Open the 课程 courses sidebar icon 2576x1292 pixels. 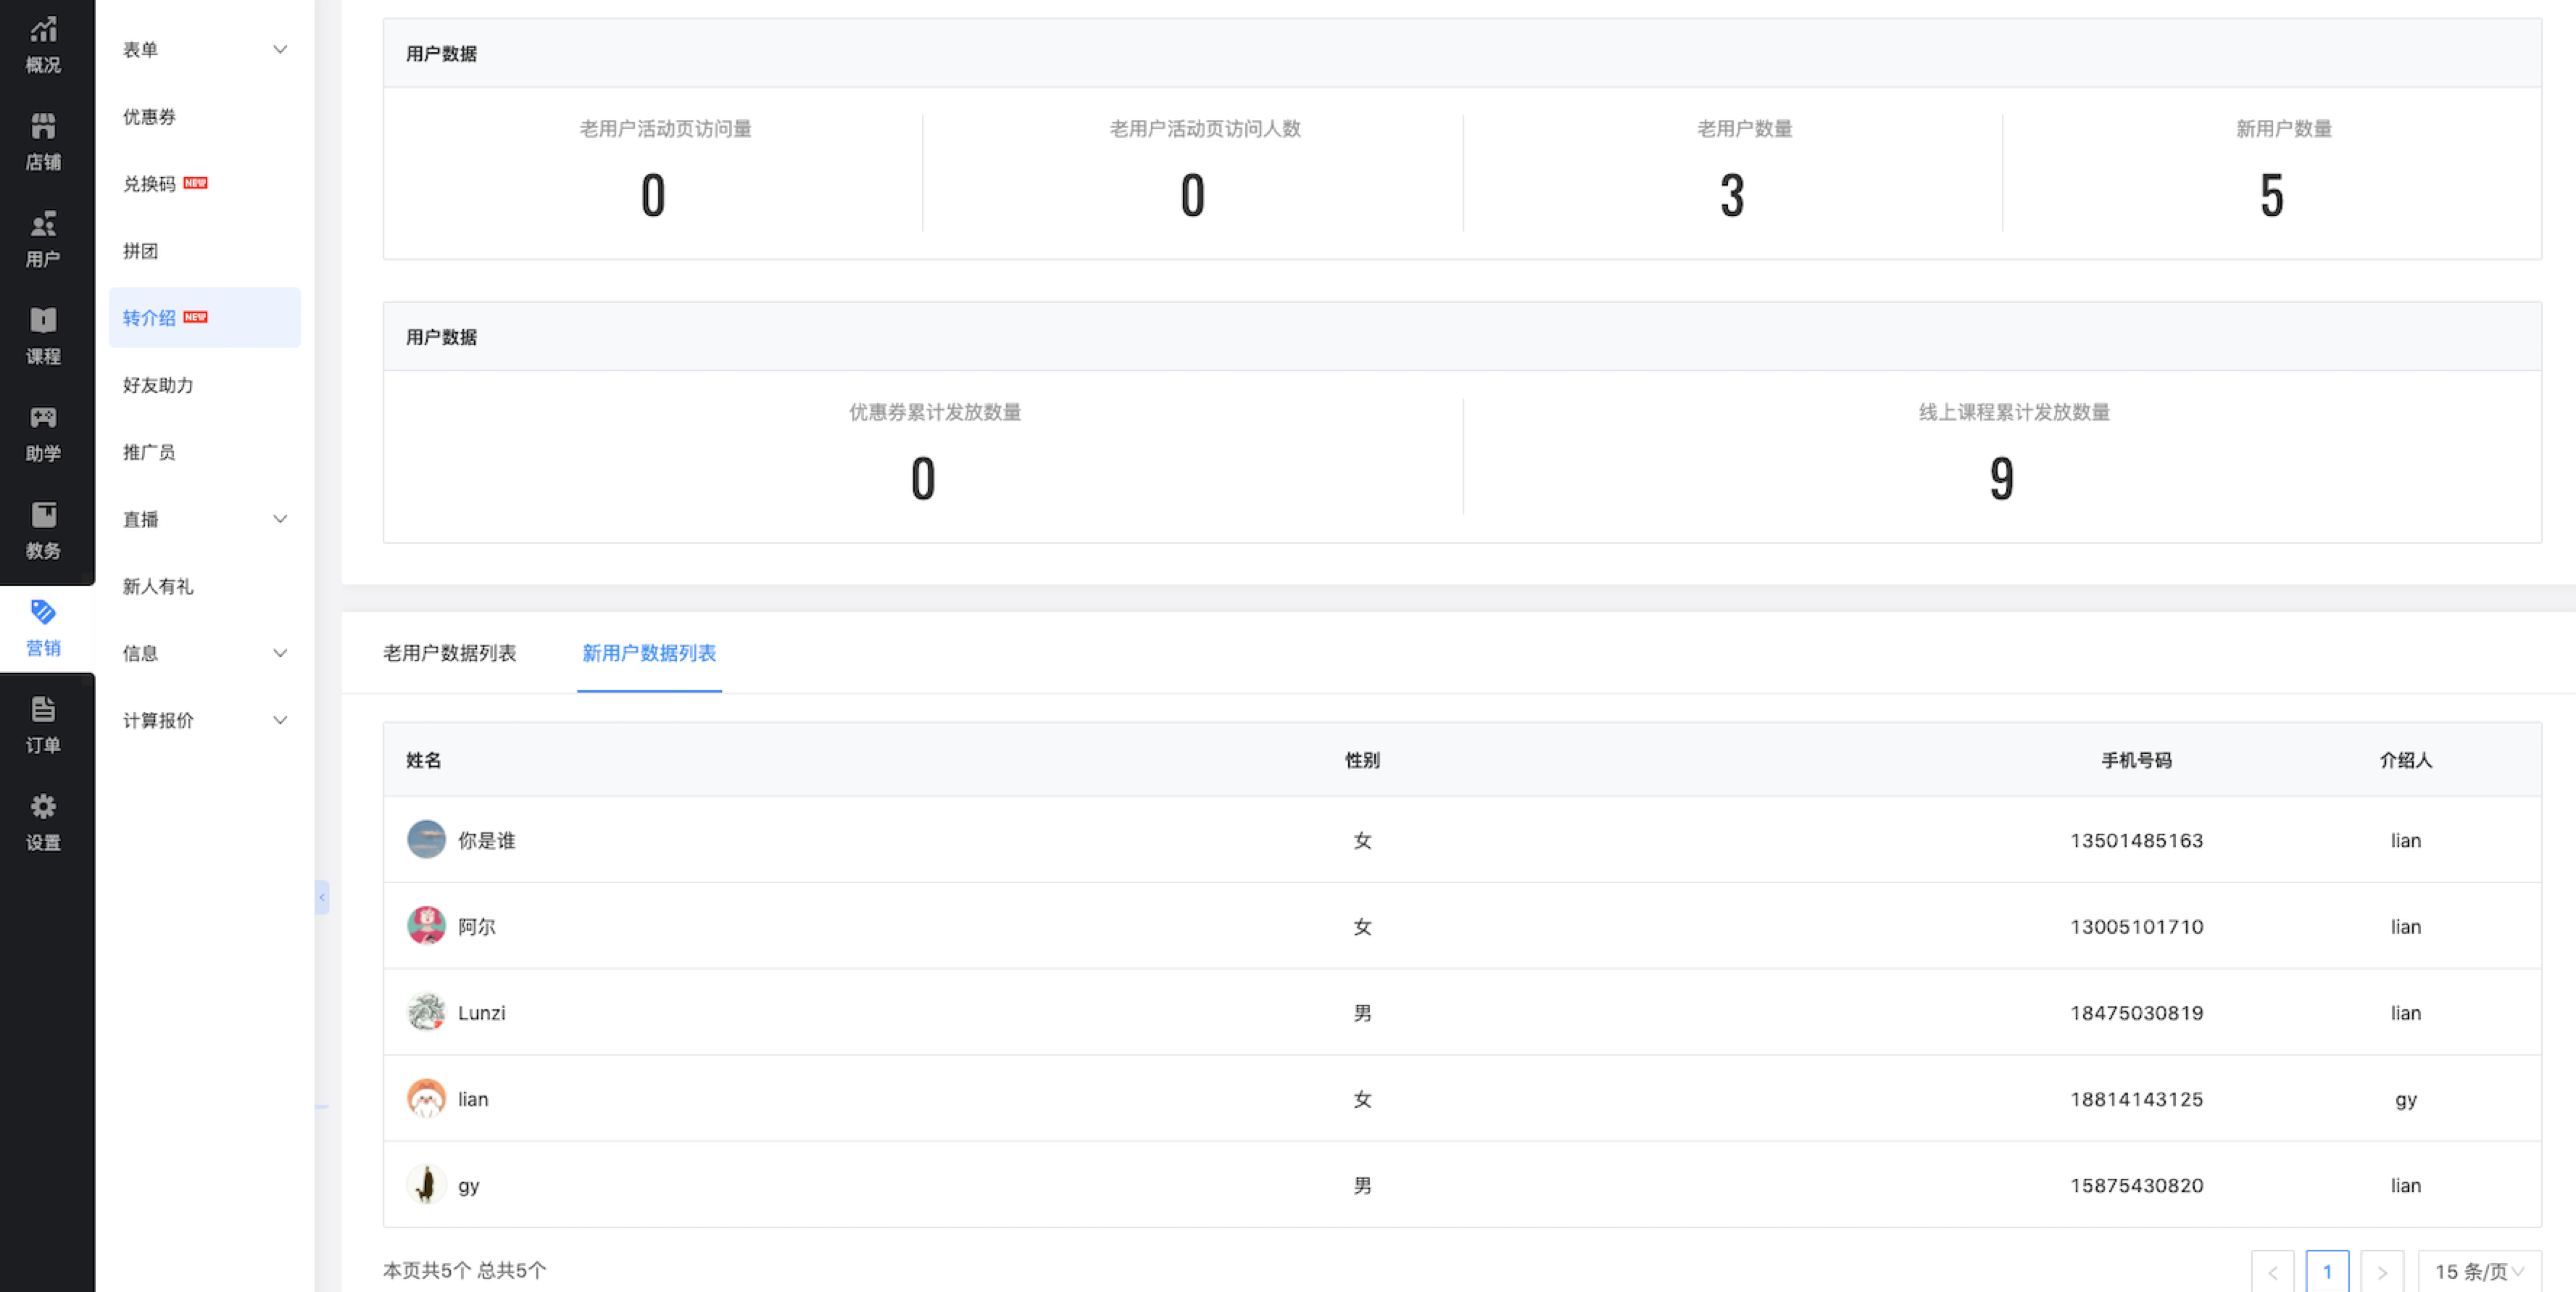[x=43, y=336]
